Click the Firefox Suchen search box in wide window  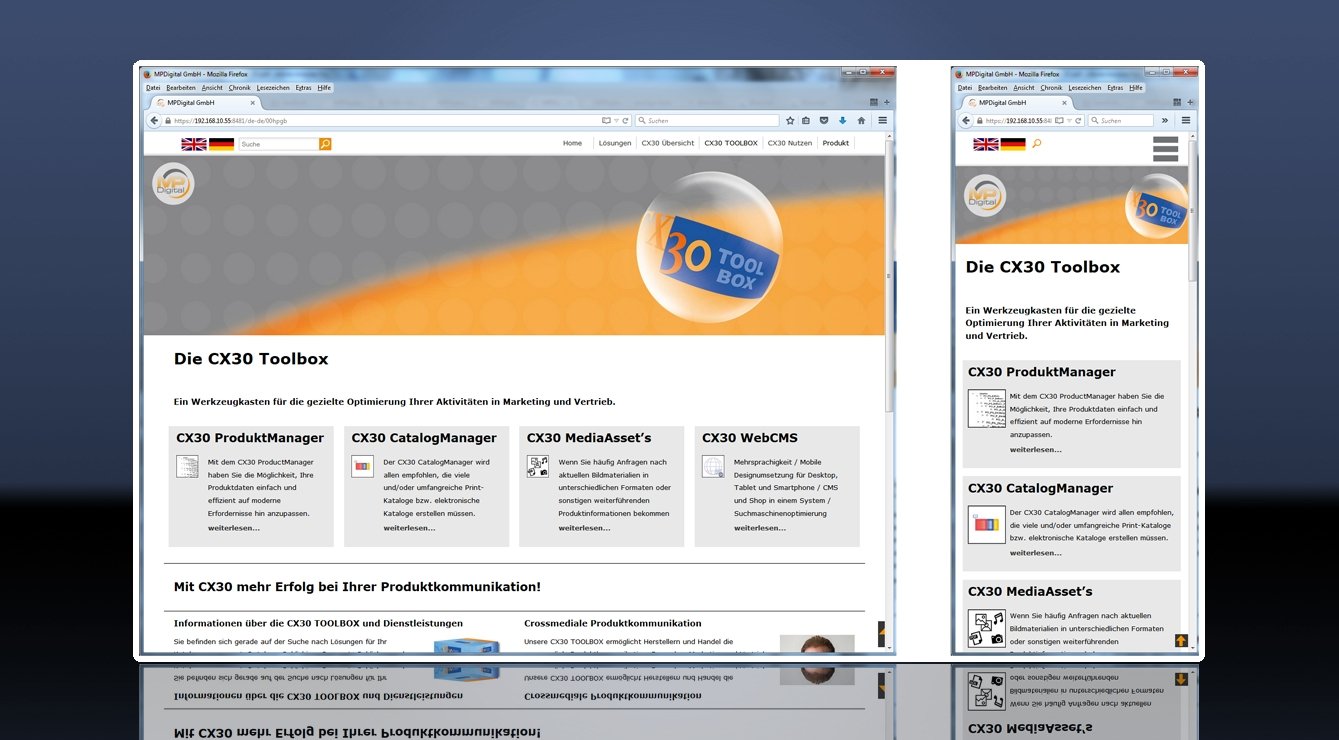click(x=706, y=120)
